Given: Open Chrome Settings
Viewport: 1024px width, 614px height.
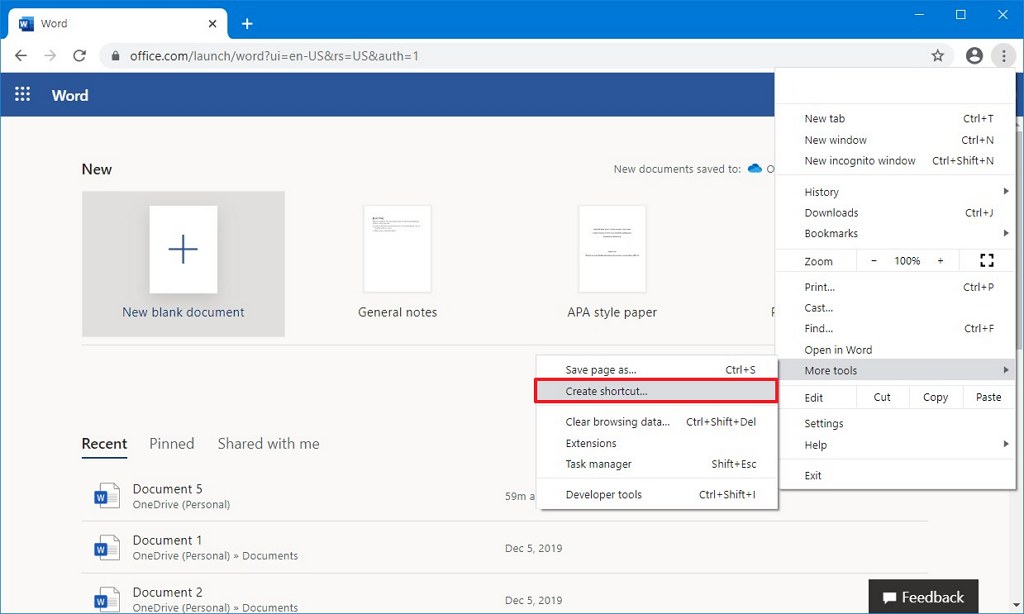Looking at the screenshot, I should (x=895, y=423).
